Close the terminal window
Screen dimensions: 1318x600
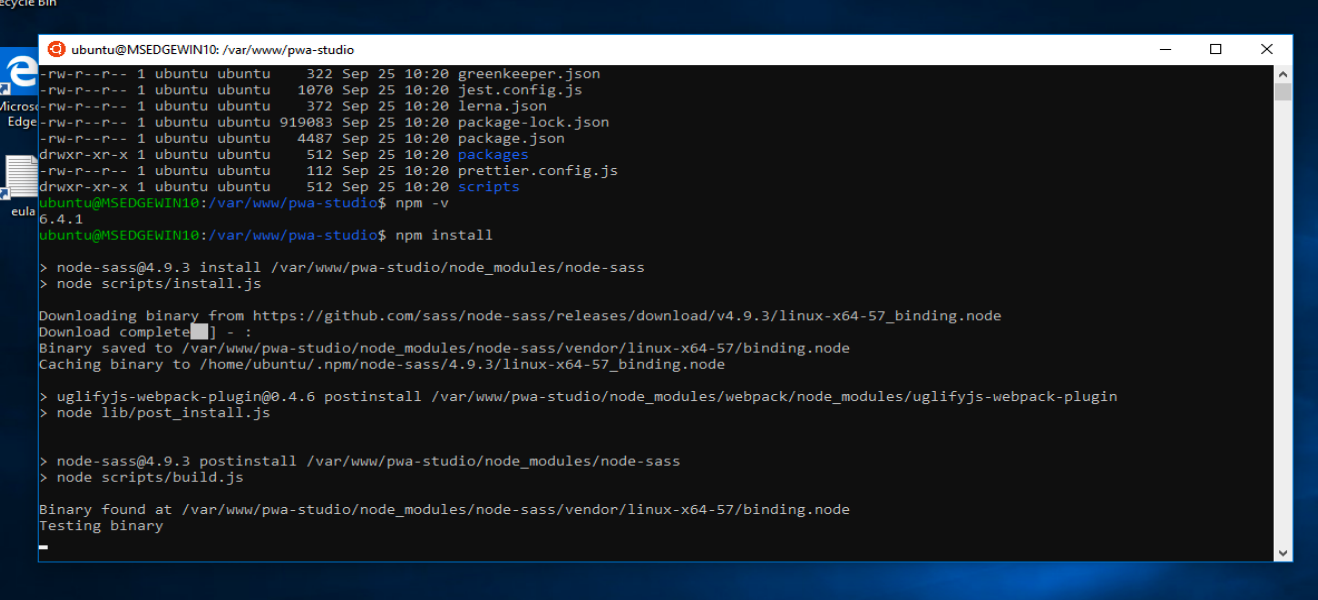point(1266,48)
